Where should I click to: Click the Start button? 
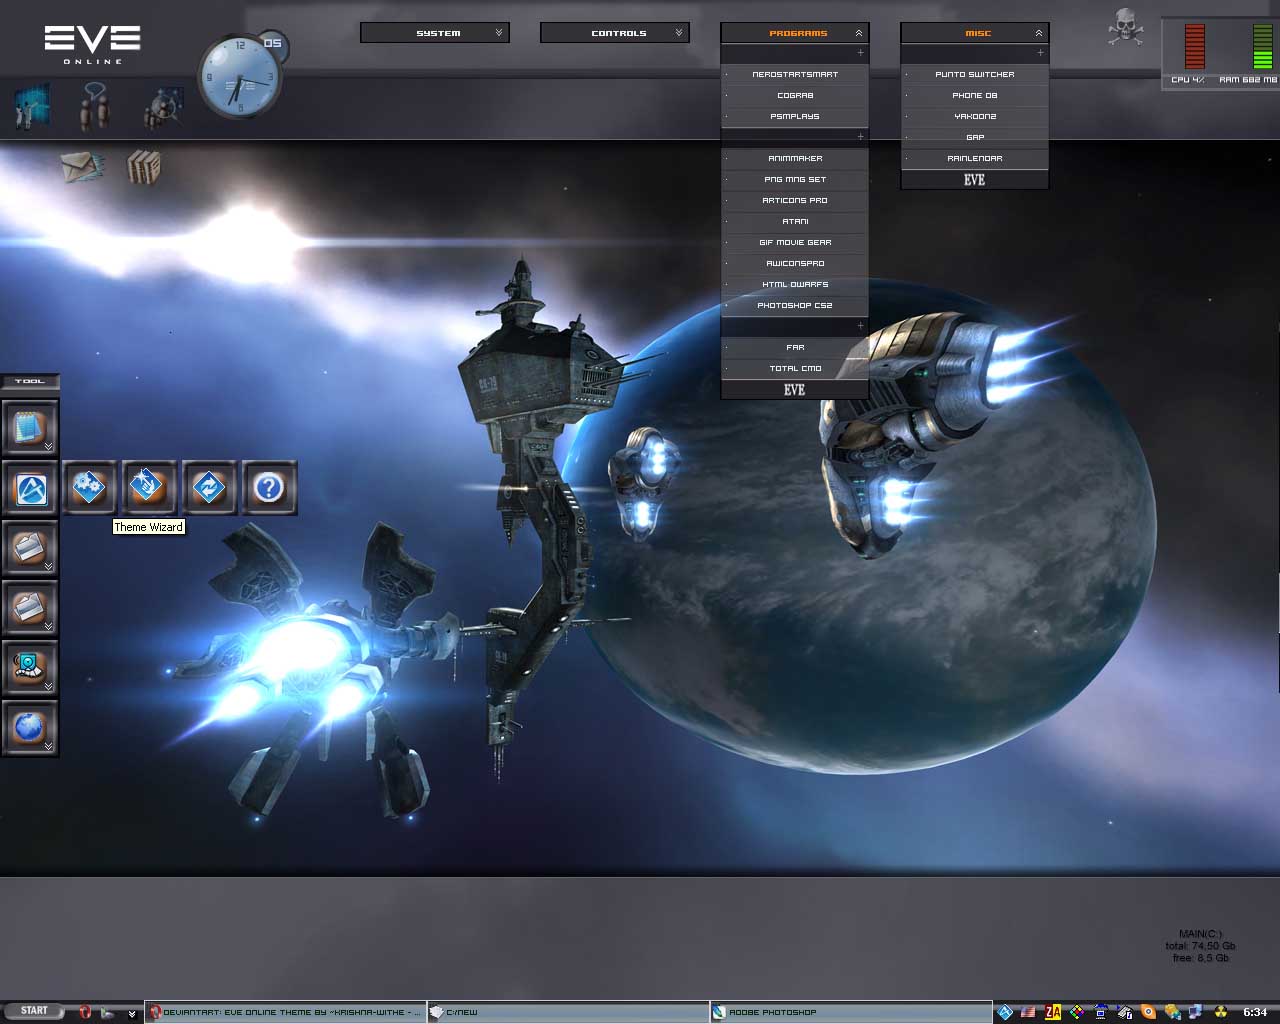point(33,1011)
